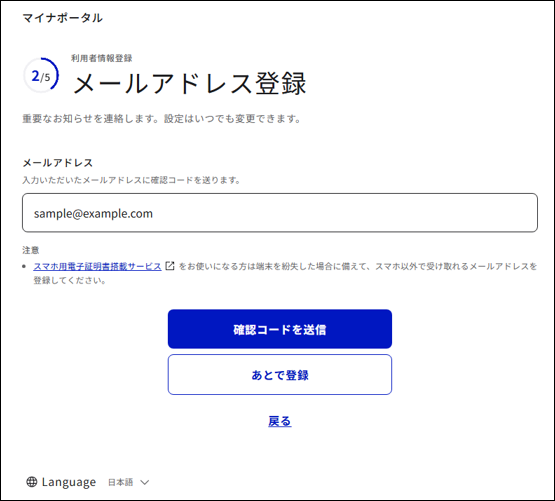Viewport: 555px width, 501px height.
Task: Choose あとで登録 to register later
Action: point(280,375)
